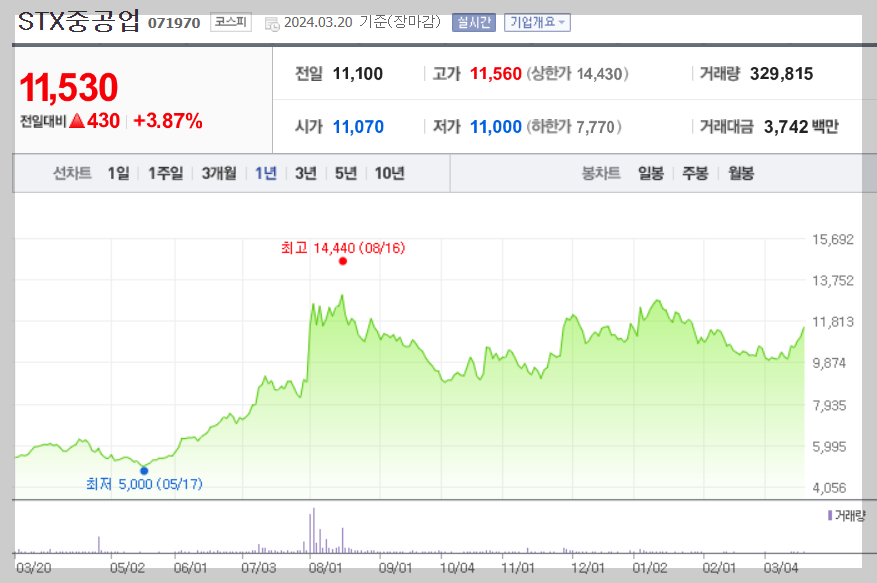Select the 1년 line chart tab
Viewport: 877px width, 583px height.
[x=266, y=173]
